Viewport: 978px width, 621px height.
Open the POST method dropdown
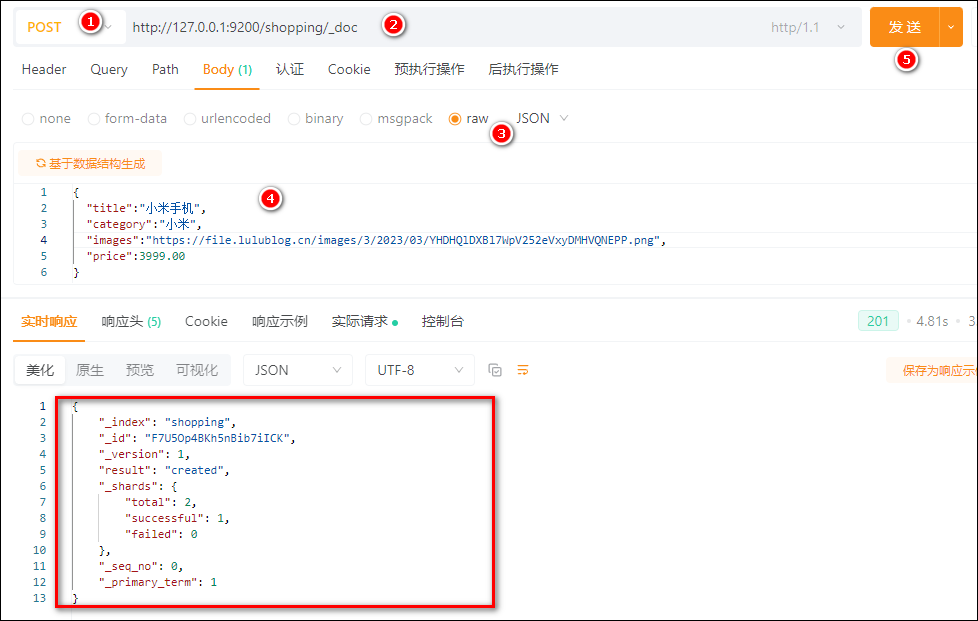click(x=70, y=27)
